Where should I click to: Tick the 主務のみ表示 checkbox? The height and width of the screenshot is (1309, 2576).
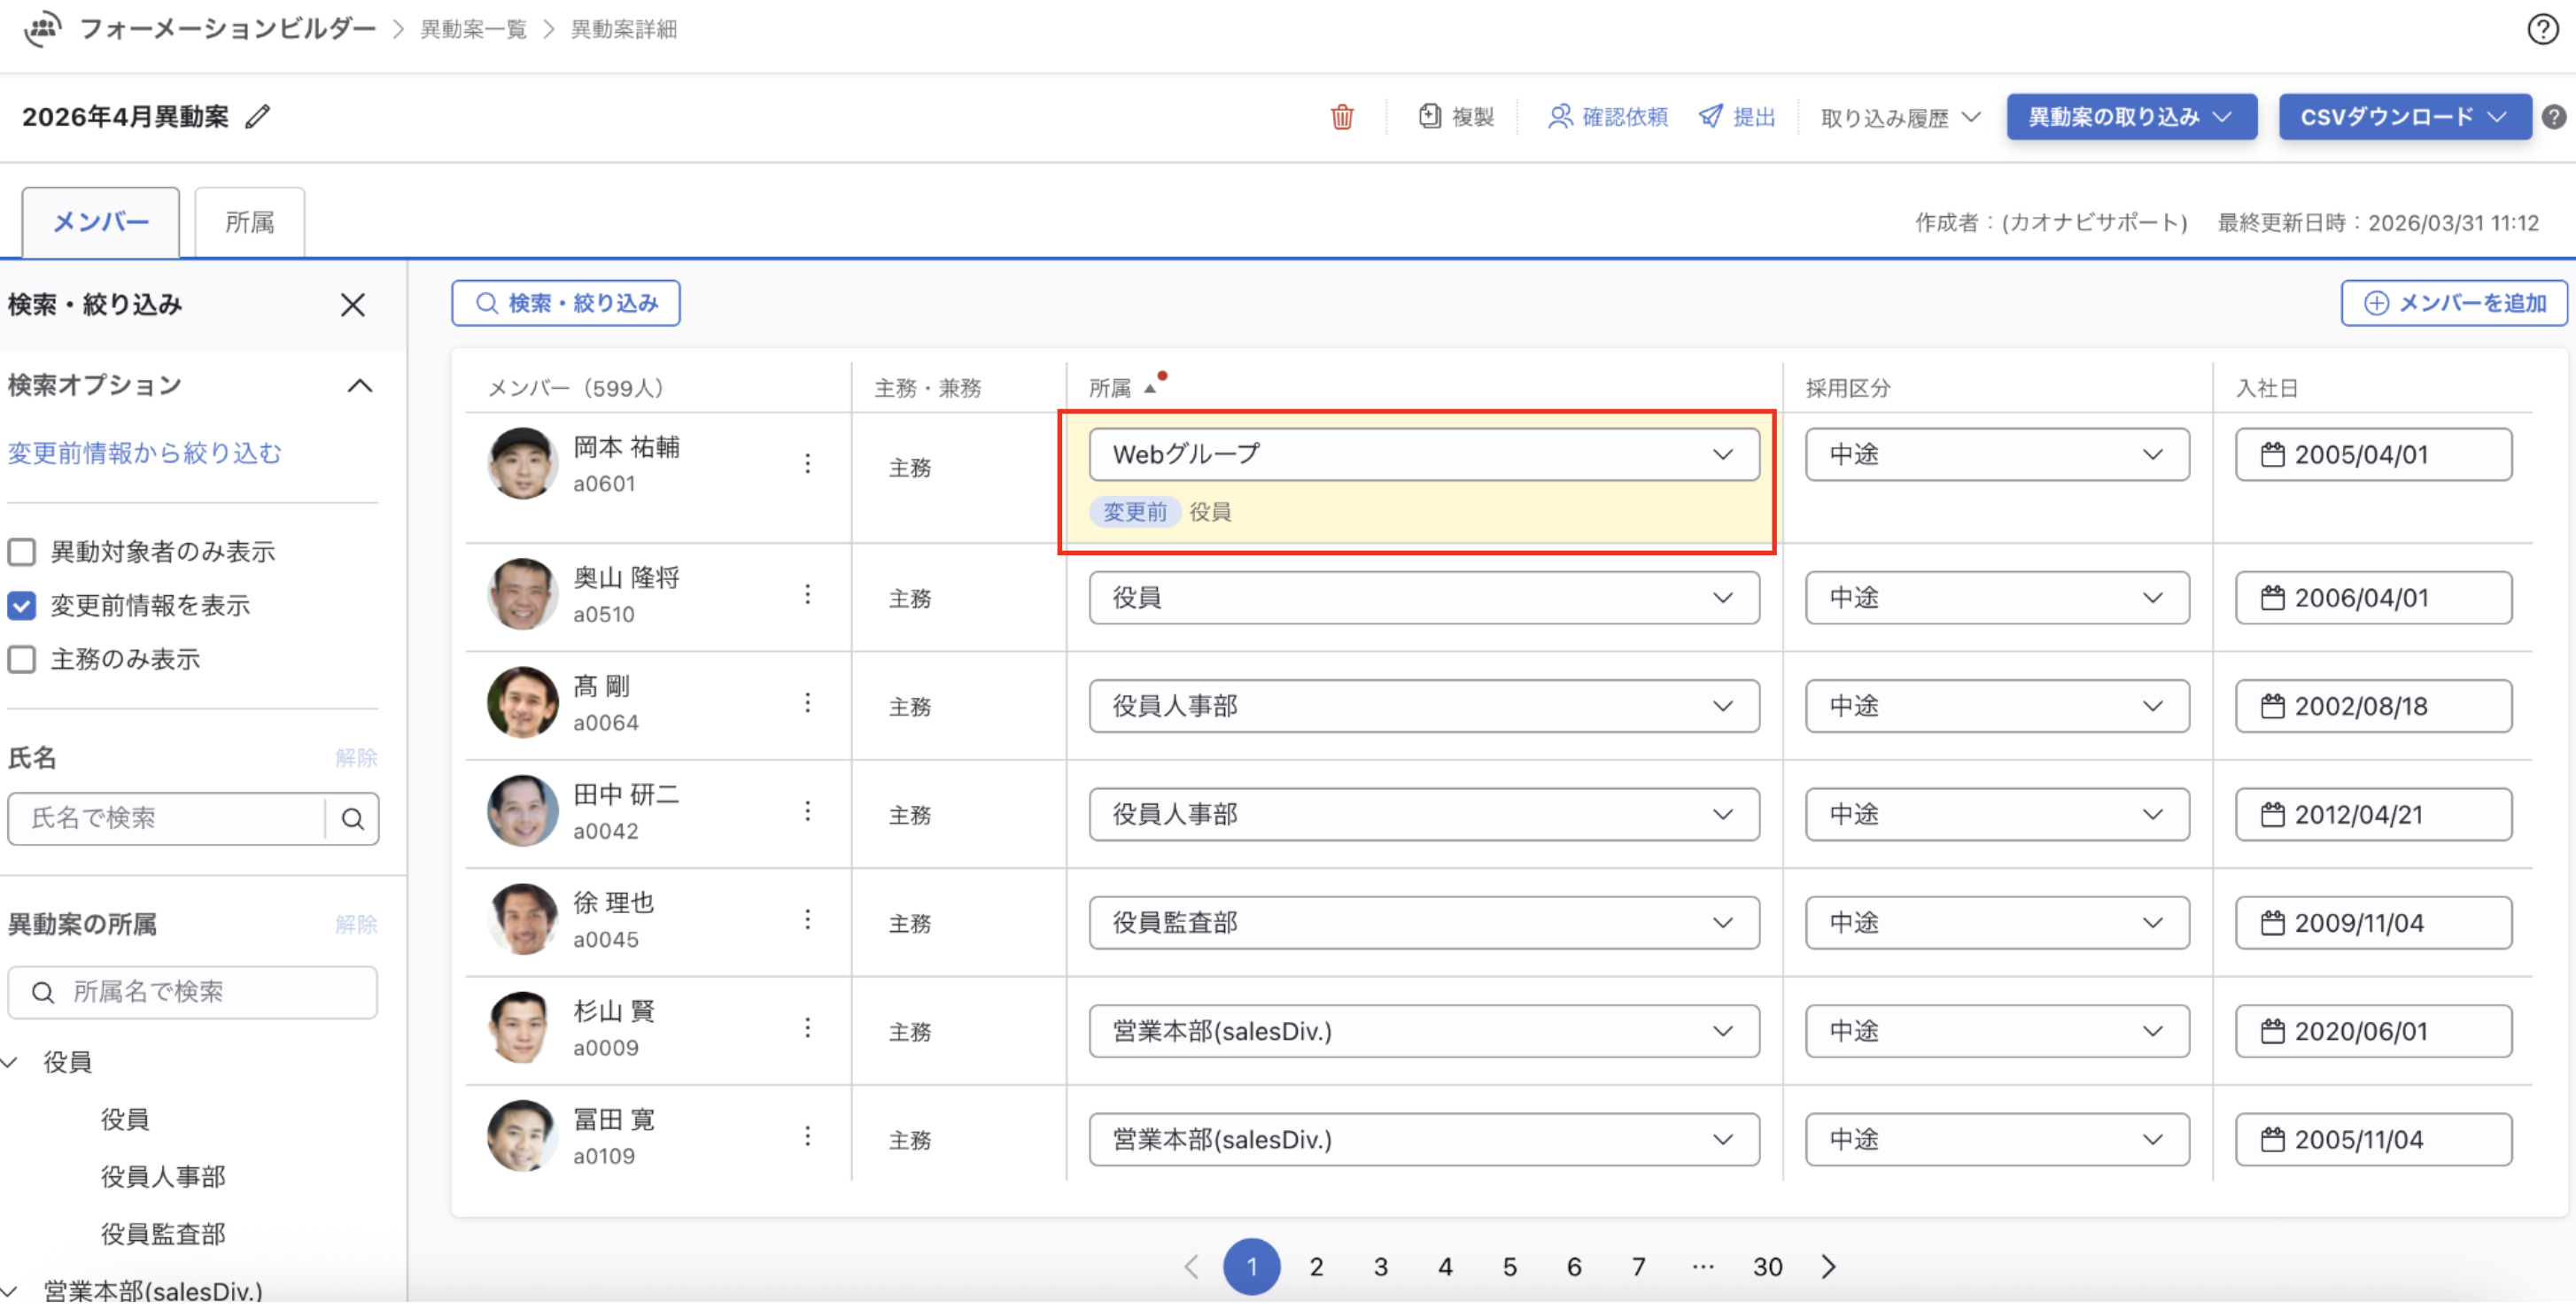click(22, 660)
